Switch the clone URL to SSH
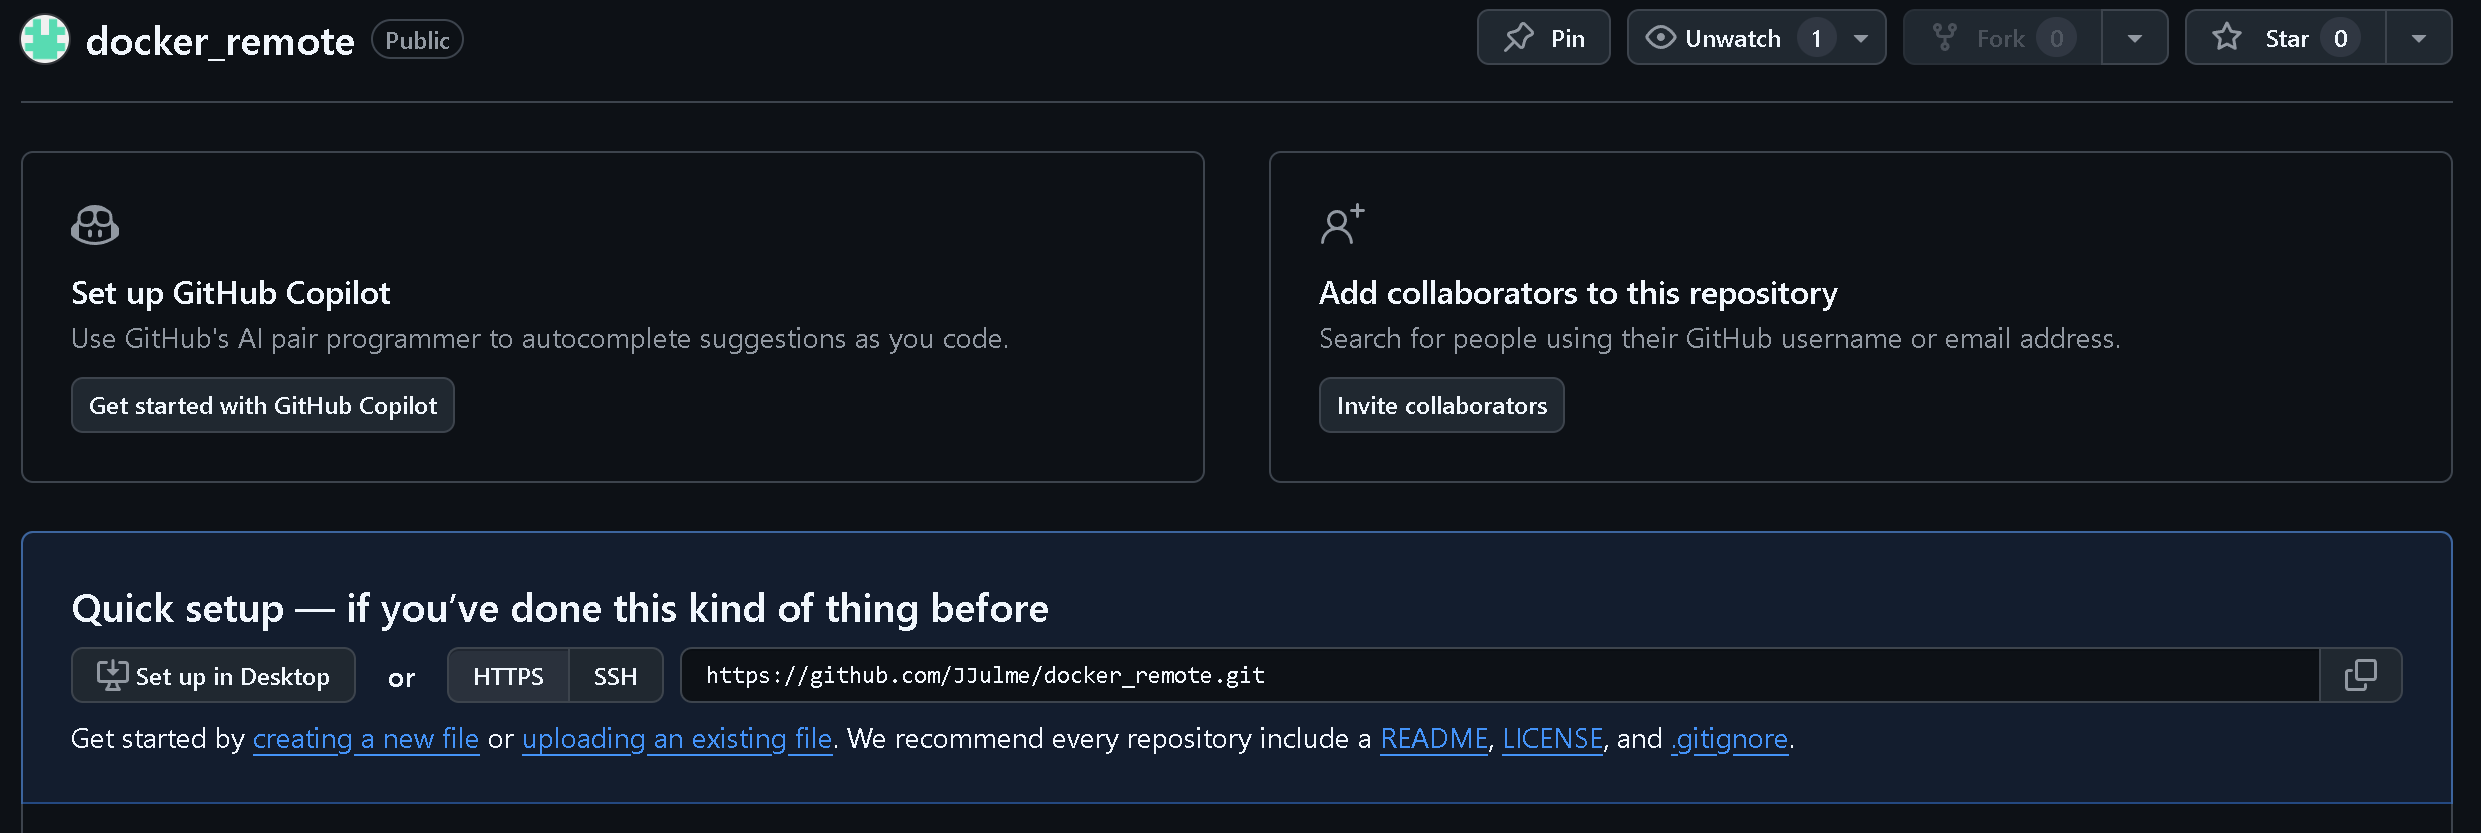 (x=616, y=675)
